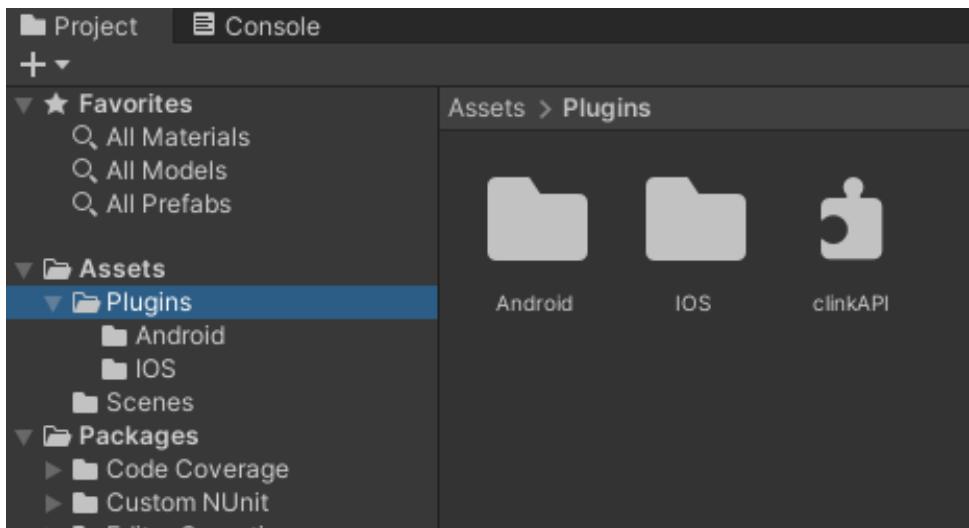Select the clinkAPI plugin asset icon

click(x=850, y=220)
